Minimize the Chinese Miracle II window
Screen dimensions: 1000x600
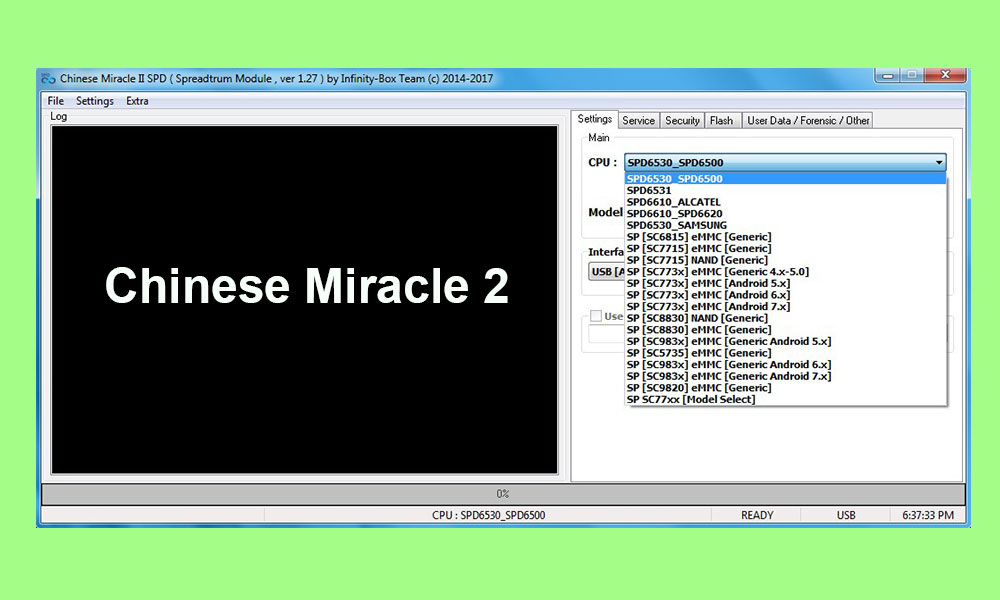tap(887, 75)
